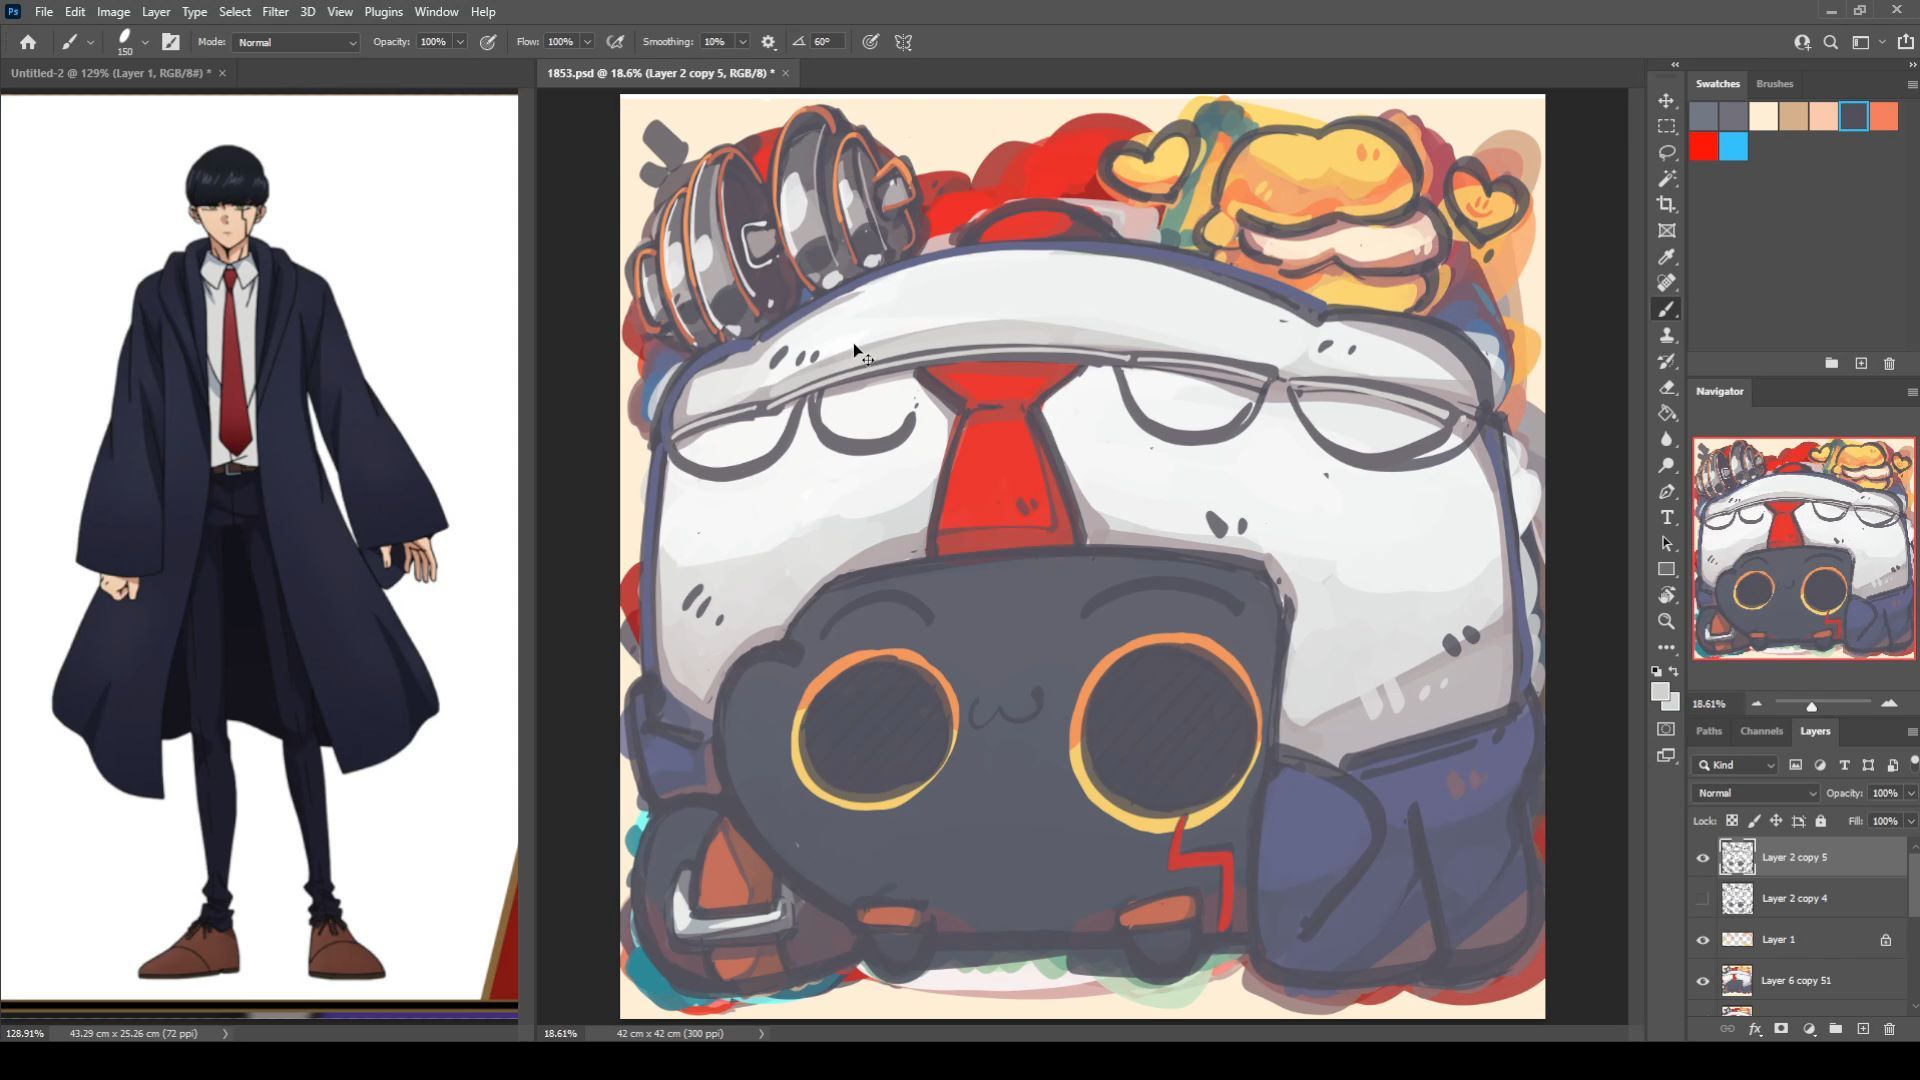Switch to the Brushes tab
The height and width of the screenshot is (1080, 1920).
tap(1774, 84)
